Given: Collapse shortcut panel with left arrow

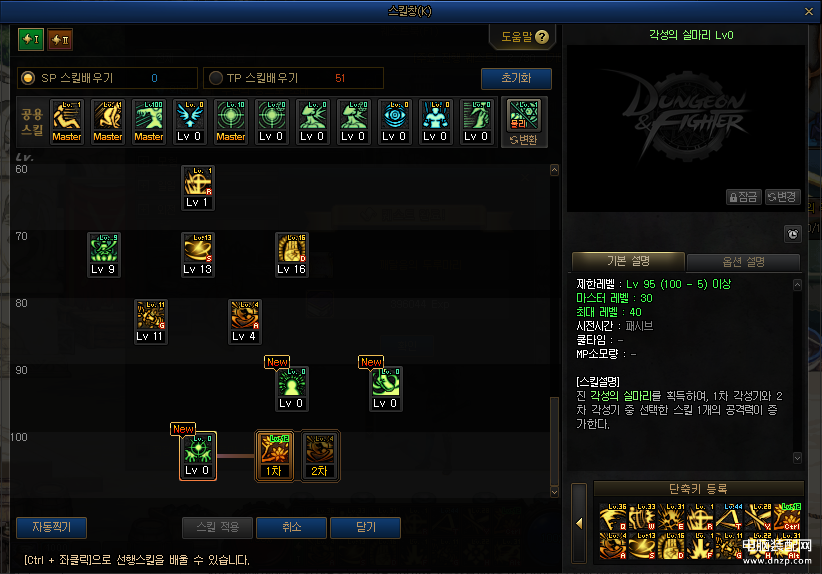Looking at the screenshot, I should pos(579,523).
